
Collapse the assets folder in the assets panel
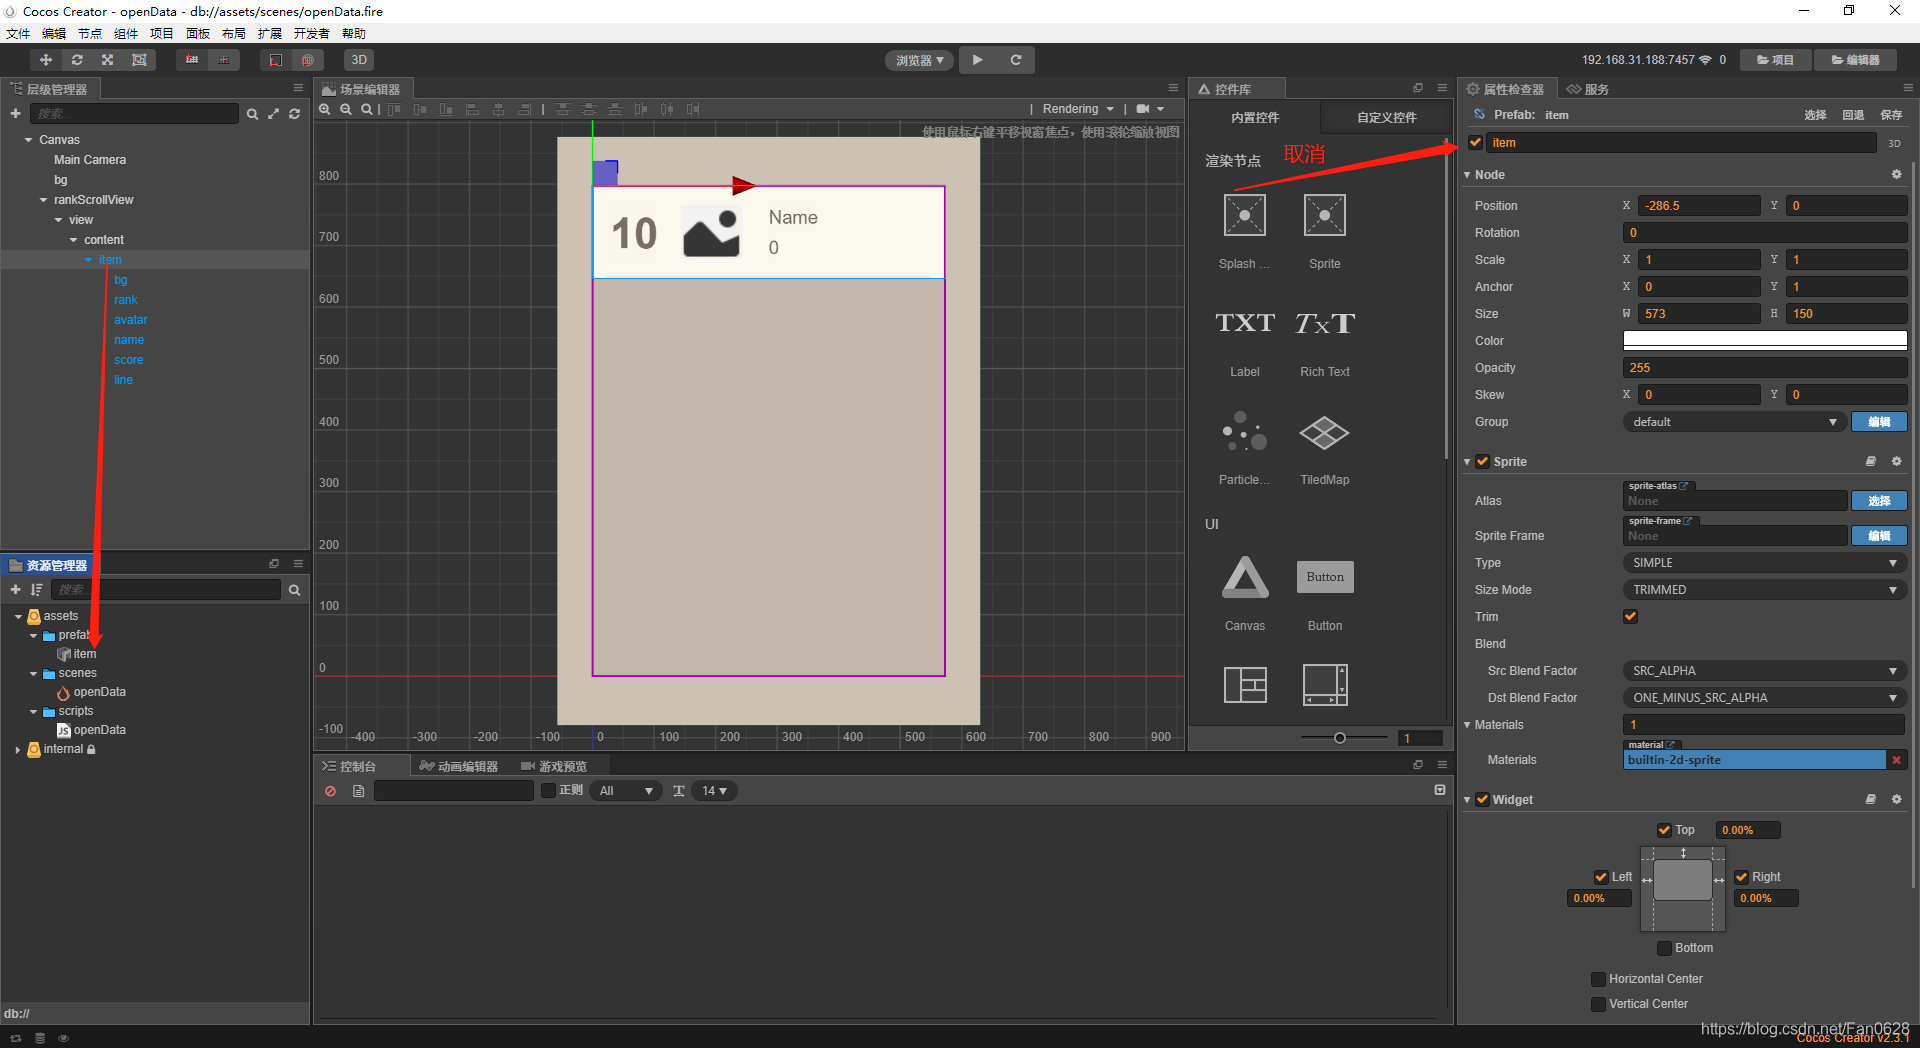tap(18, 617)
